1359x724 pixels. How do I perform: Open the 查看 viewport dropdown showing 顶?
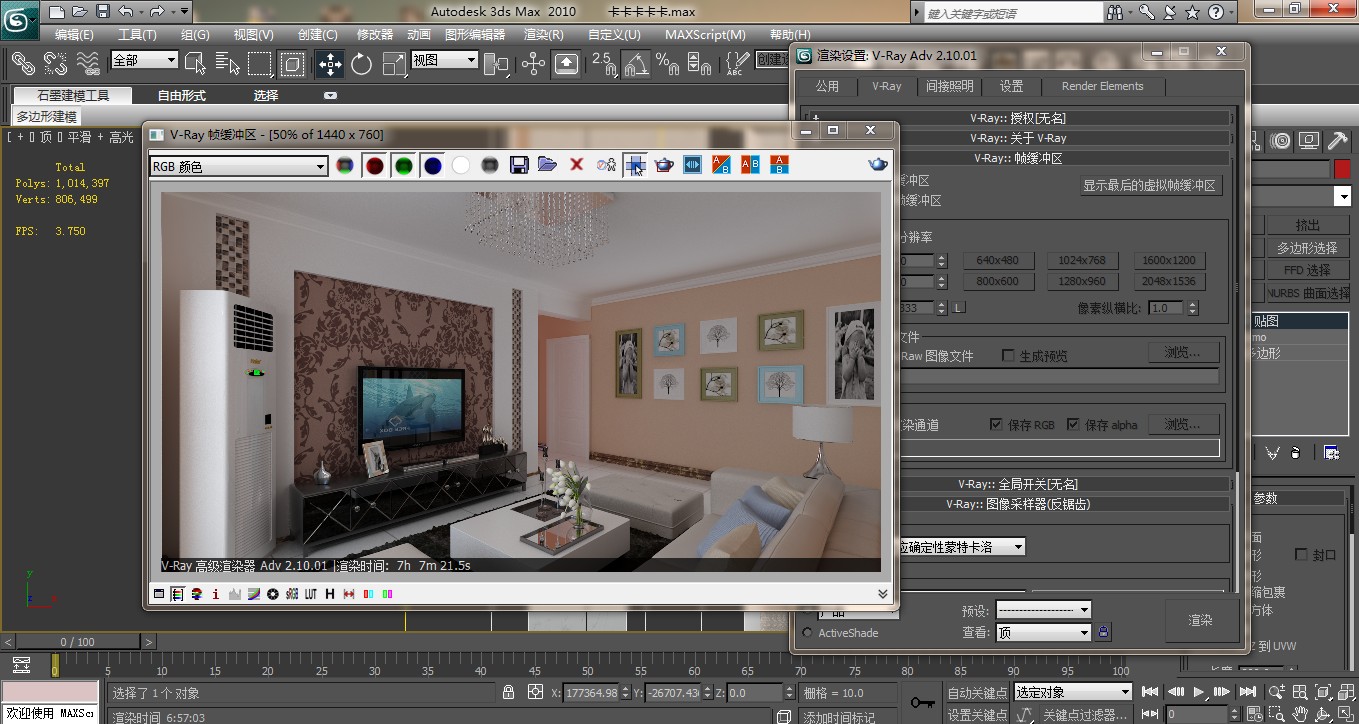(1043, 632)
